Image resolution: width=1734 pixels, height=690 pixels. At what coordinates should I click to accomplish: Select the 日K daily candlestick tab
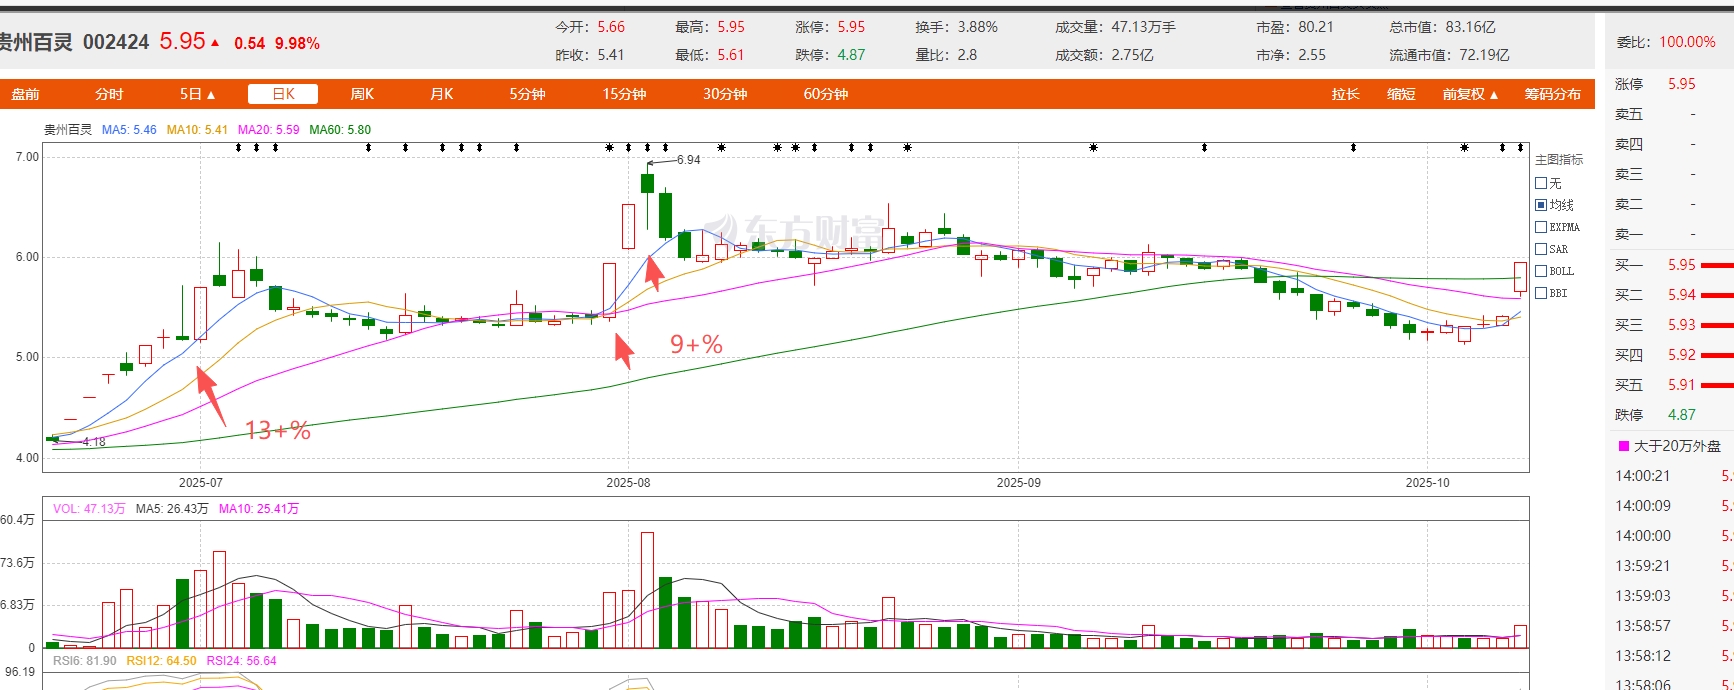tap(284, 94)
